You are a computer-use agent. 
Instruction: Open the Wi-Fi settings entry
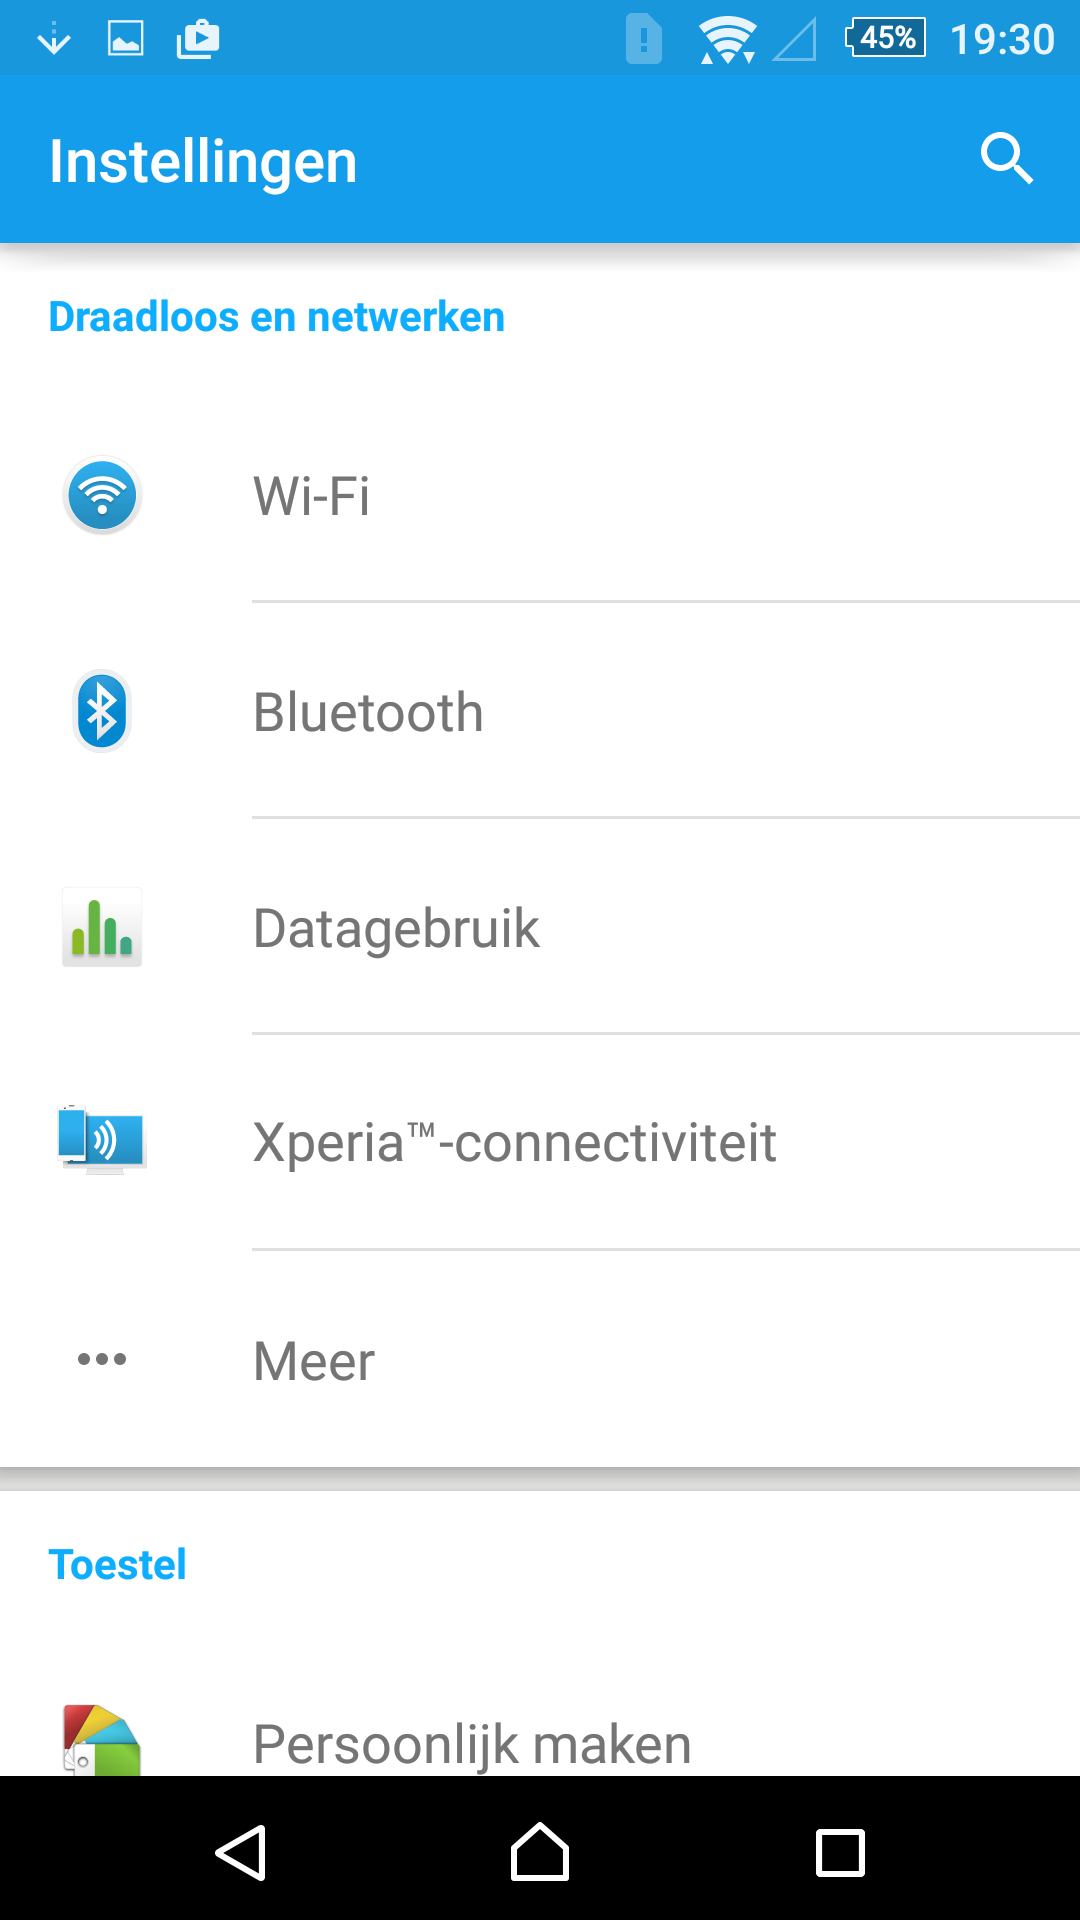pos(540,495)
